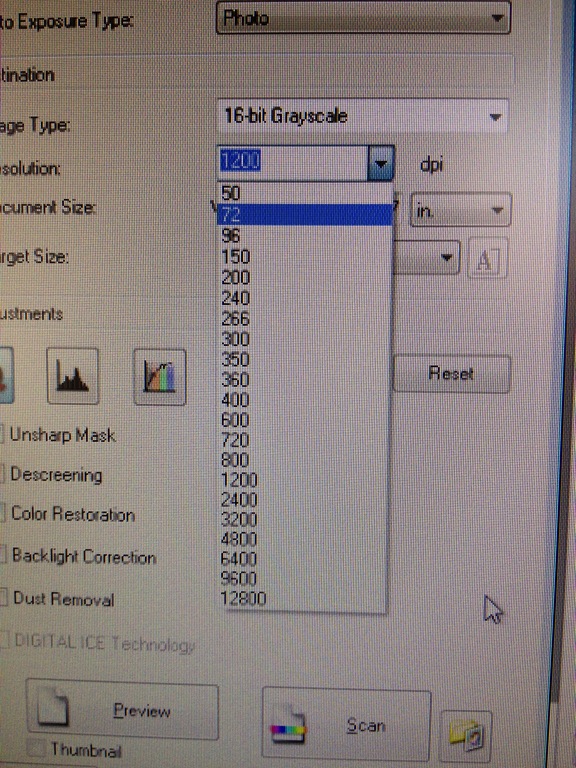Image resolution: width=576 pixels, height=768 pixels.
Task: Click the font size 'A' icon button
Action: click(x=487, y=258)
